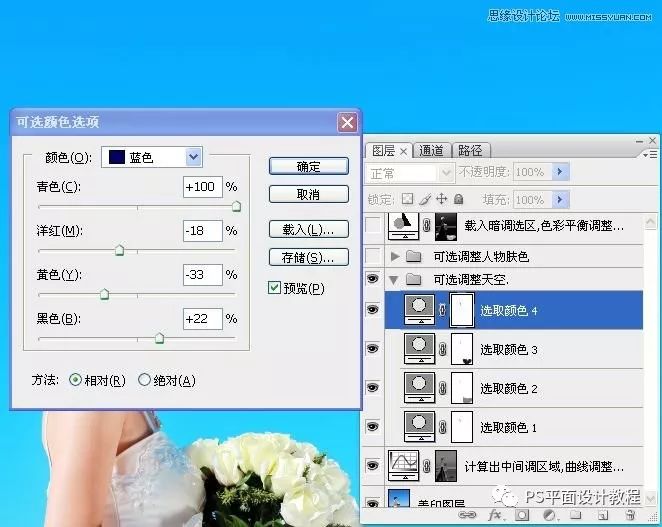Hide the 可选调整天空 group
The width and height of the screenshot is (662, 527).
click(373, 279)
